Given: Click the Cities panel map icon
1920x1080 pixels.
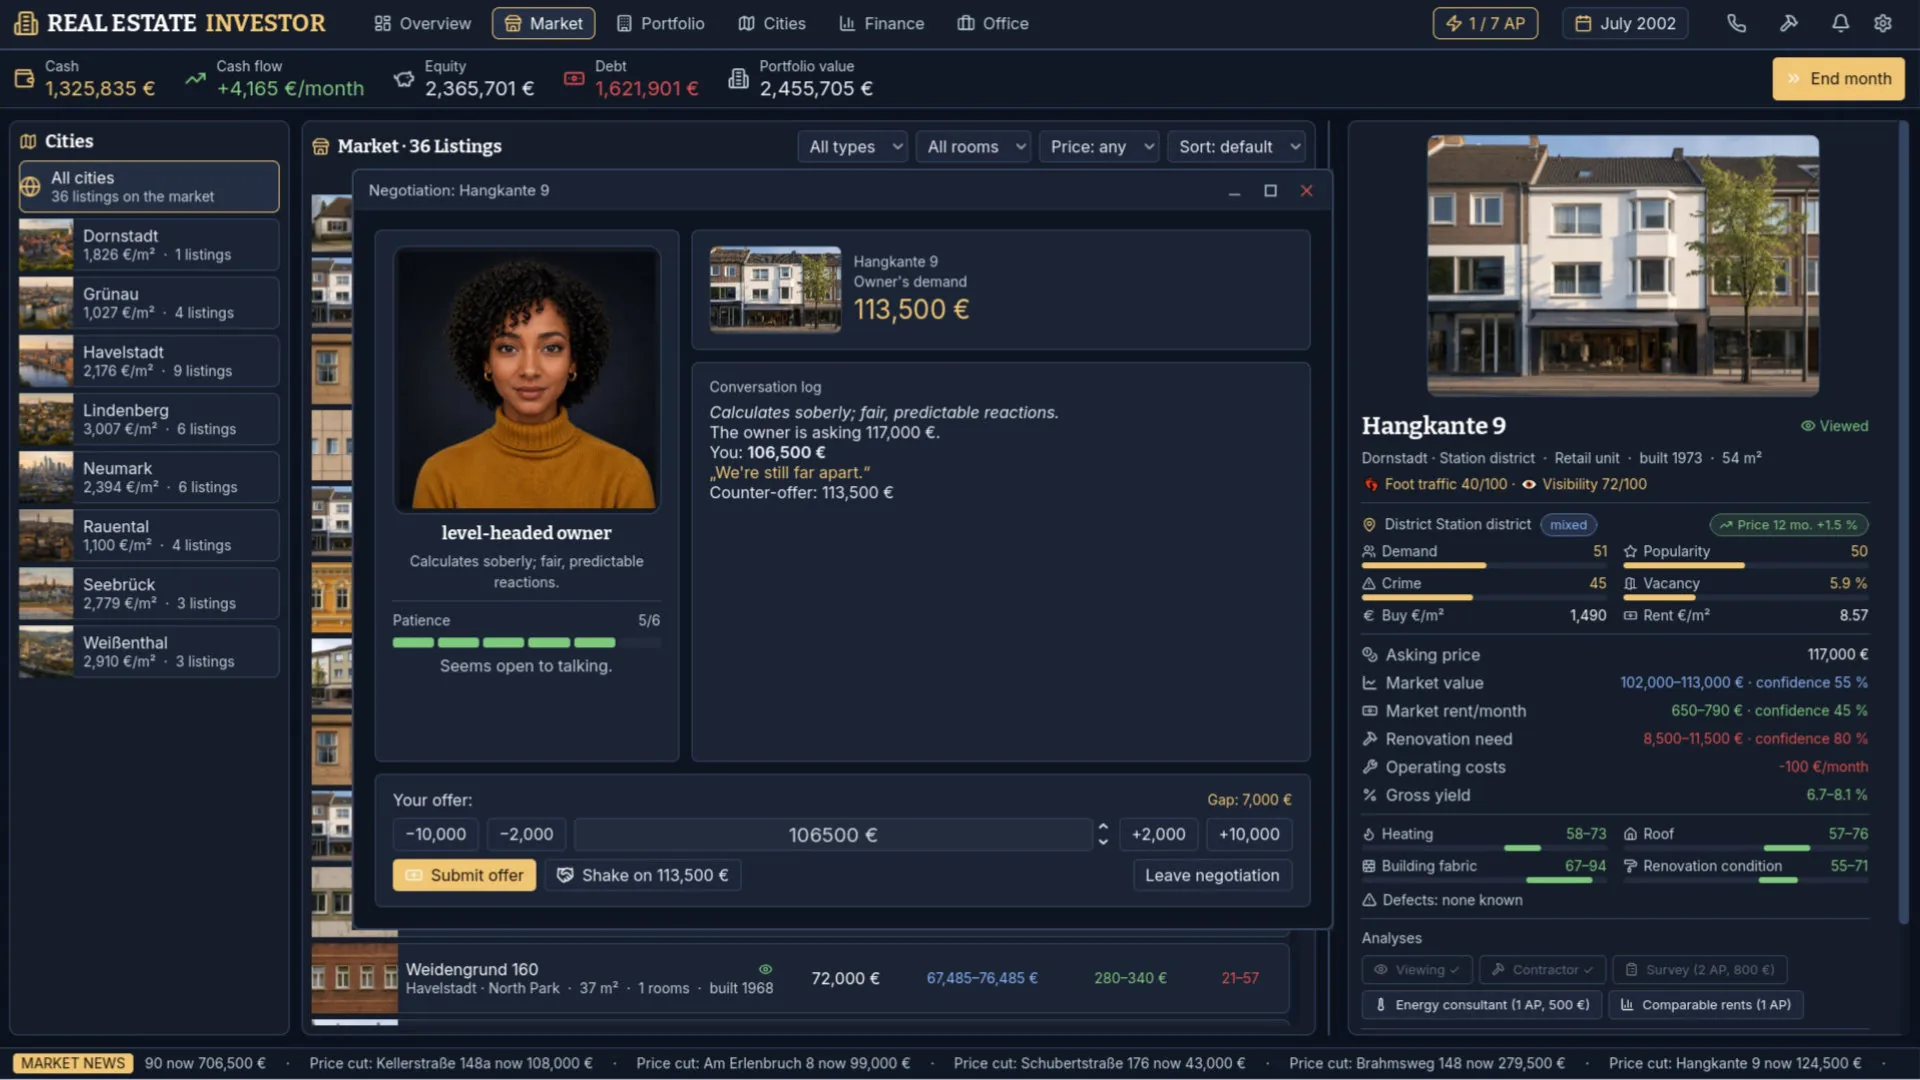Looking at the screenshot, I should coord(28,141).
